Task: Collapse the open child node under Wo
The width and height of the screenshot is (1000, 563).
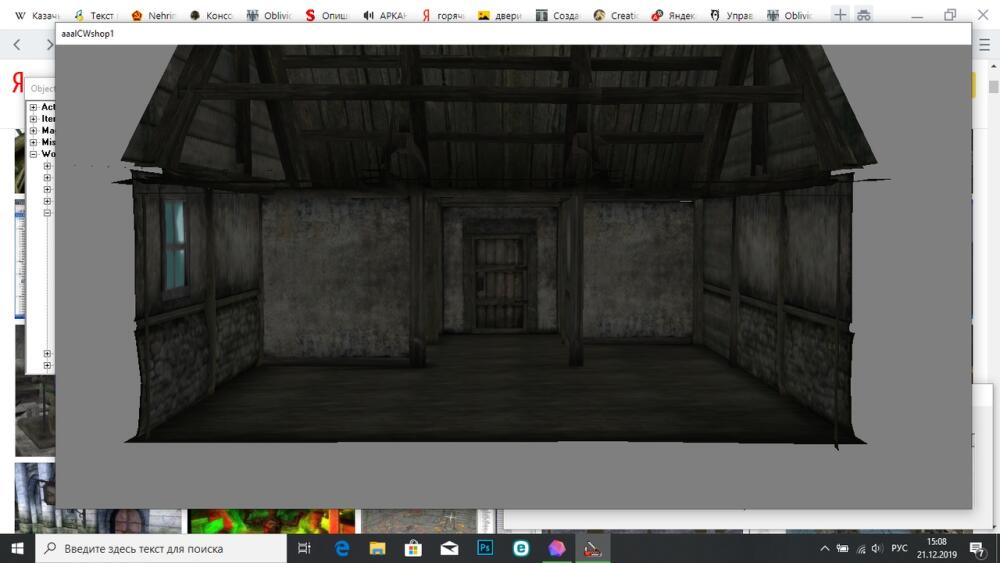Action: (47, 213)
